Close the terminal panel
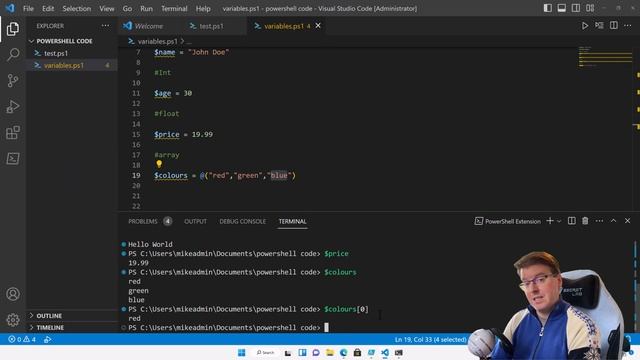The image size is (640, 360). 627,221
